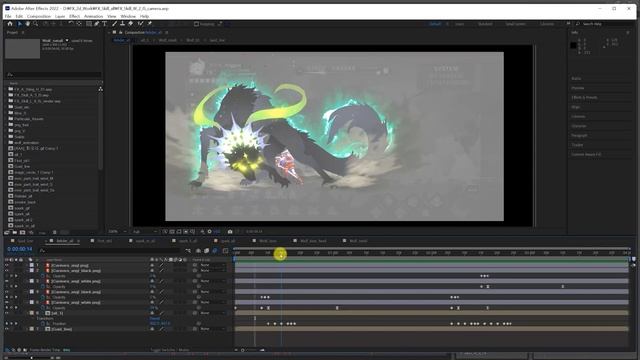Click the Project panel vertical scrollbar

click(100, 131)
